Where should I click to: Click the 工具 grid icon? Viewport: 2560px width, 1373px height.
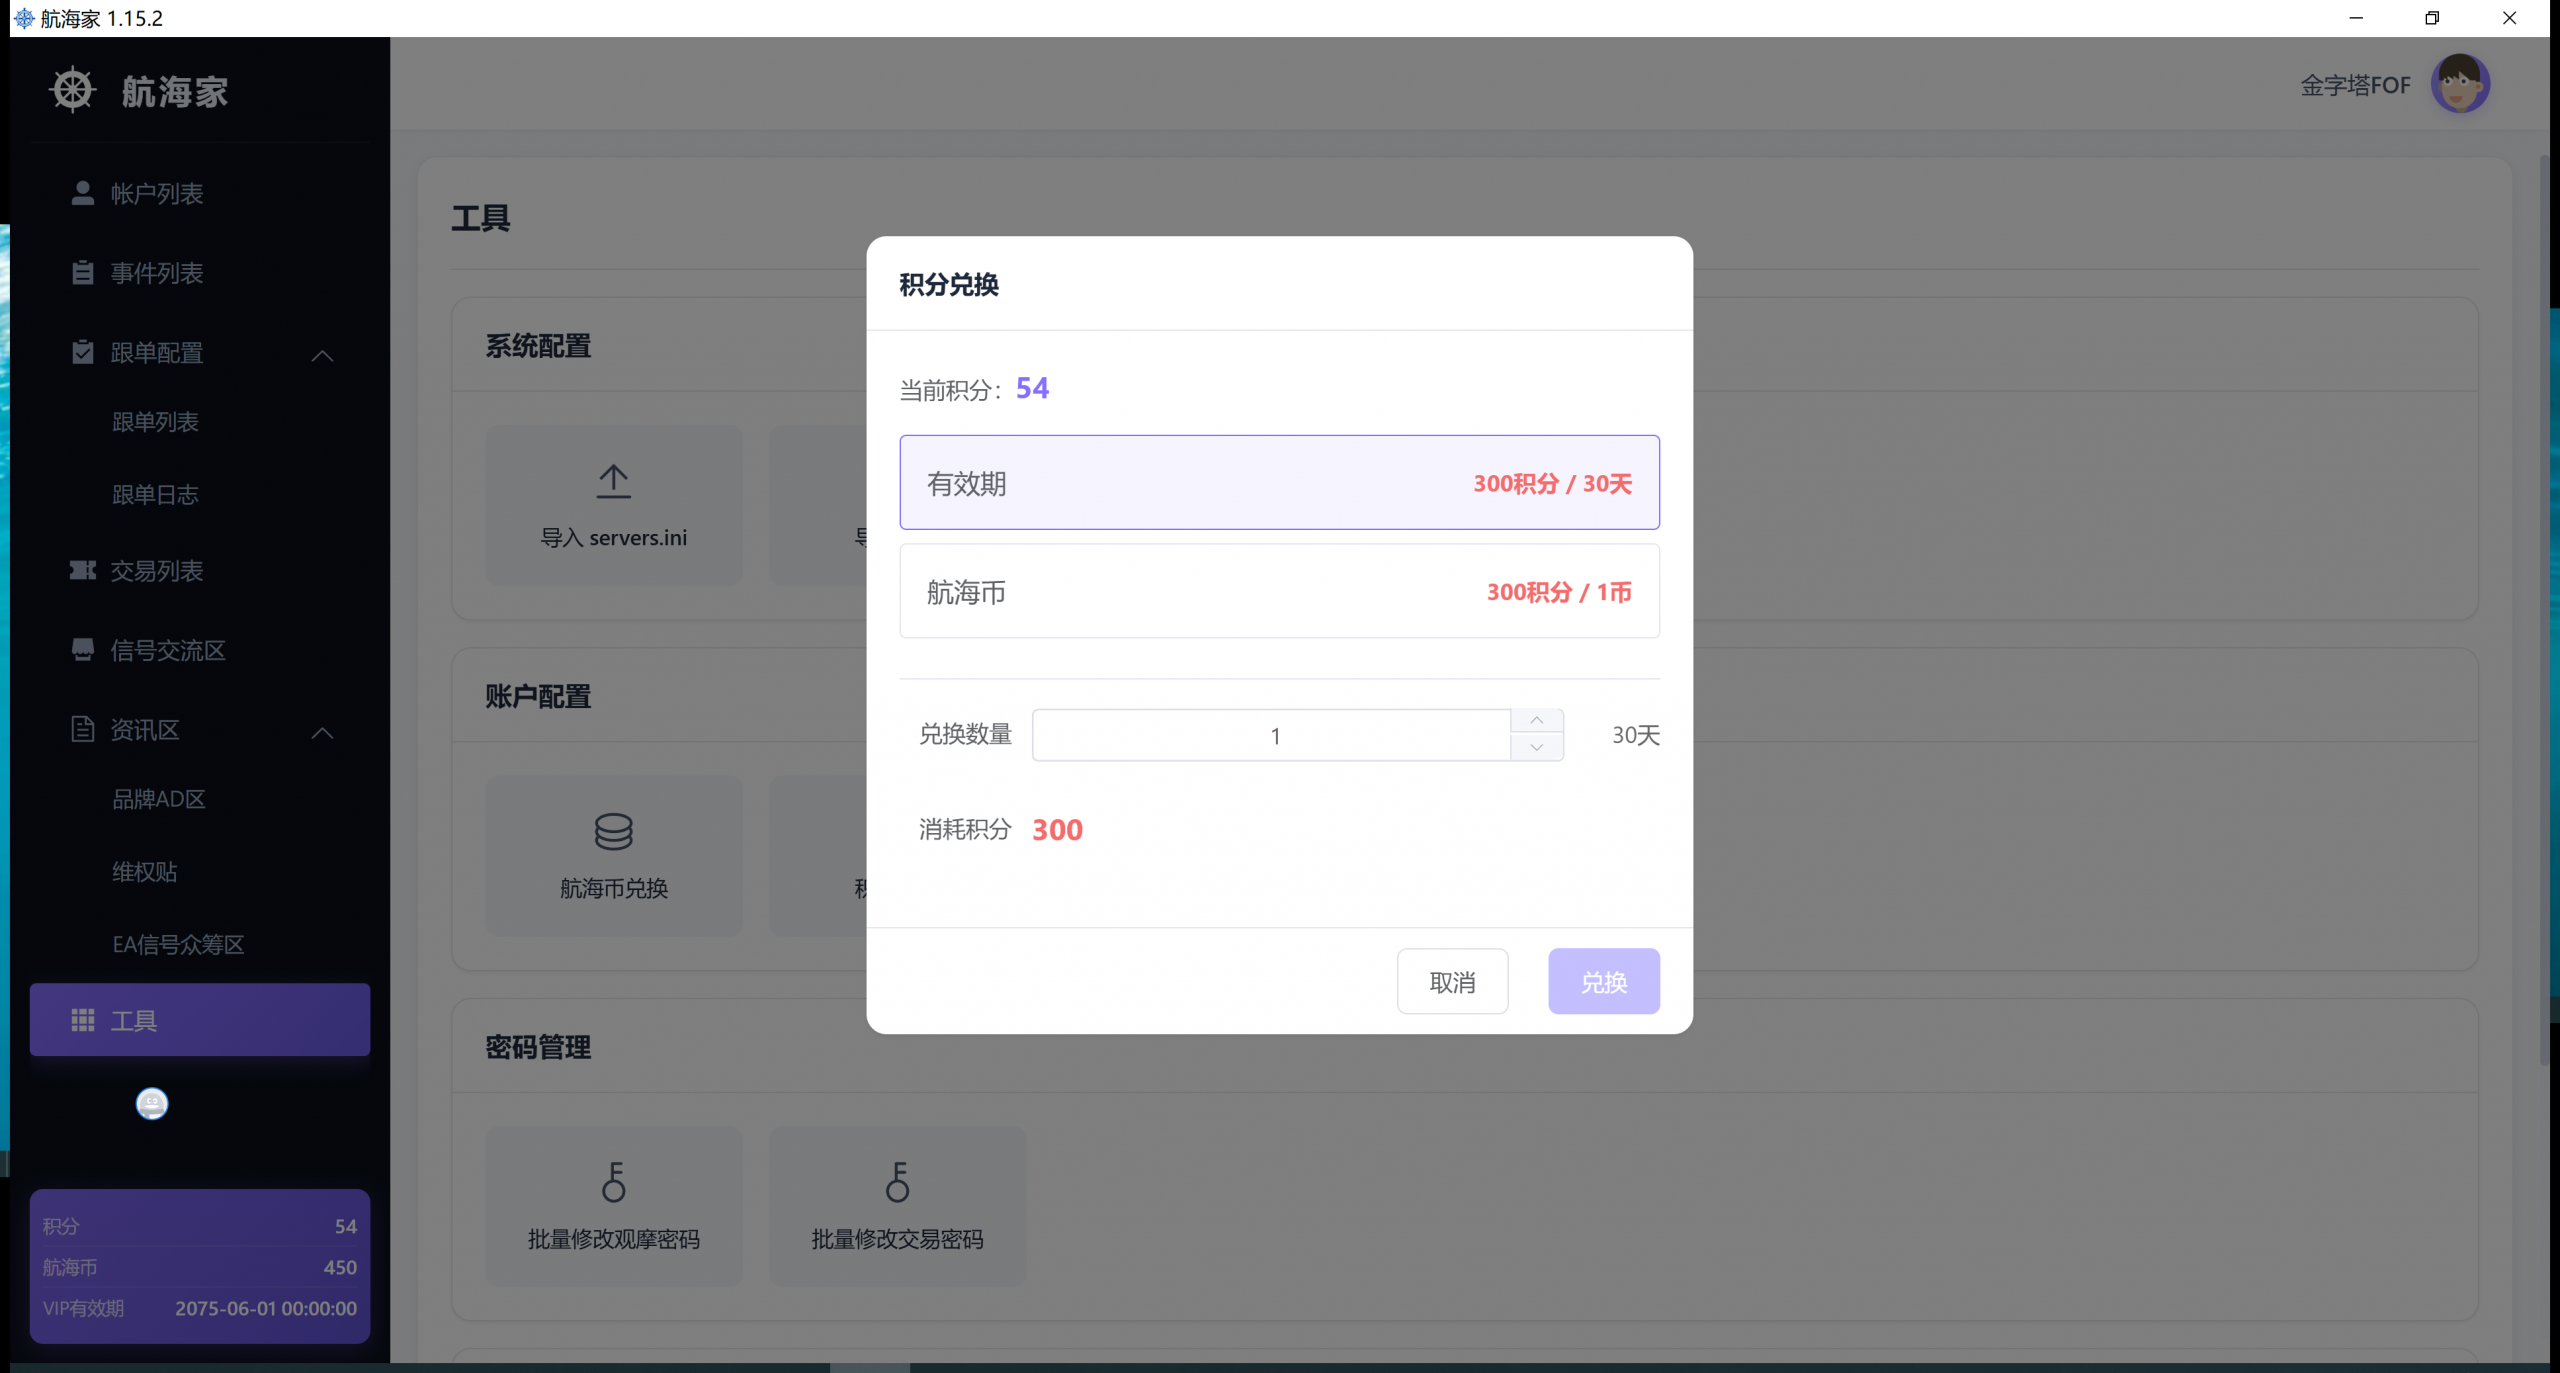[83, 1020]
